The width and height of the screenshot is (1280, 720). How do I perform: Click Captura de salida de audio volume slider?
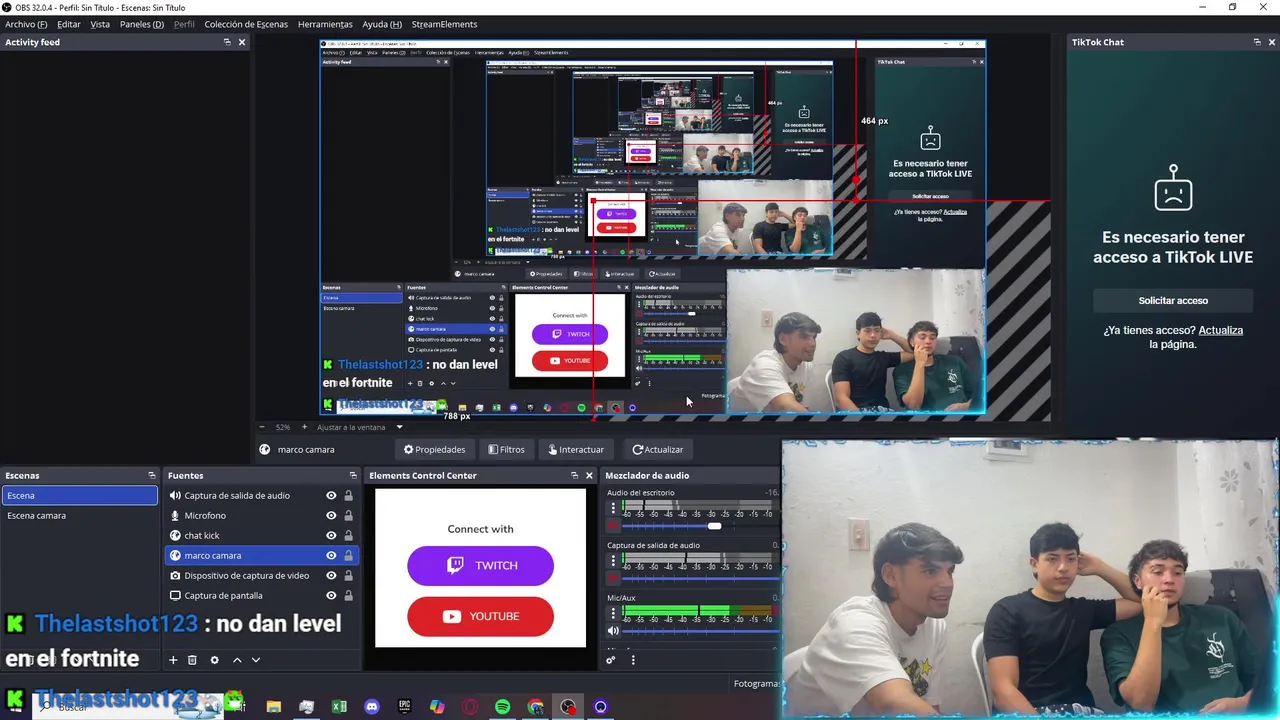pyautogui.click(x=700, y=578)
